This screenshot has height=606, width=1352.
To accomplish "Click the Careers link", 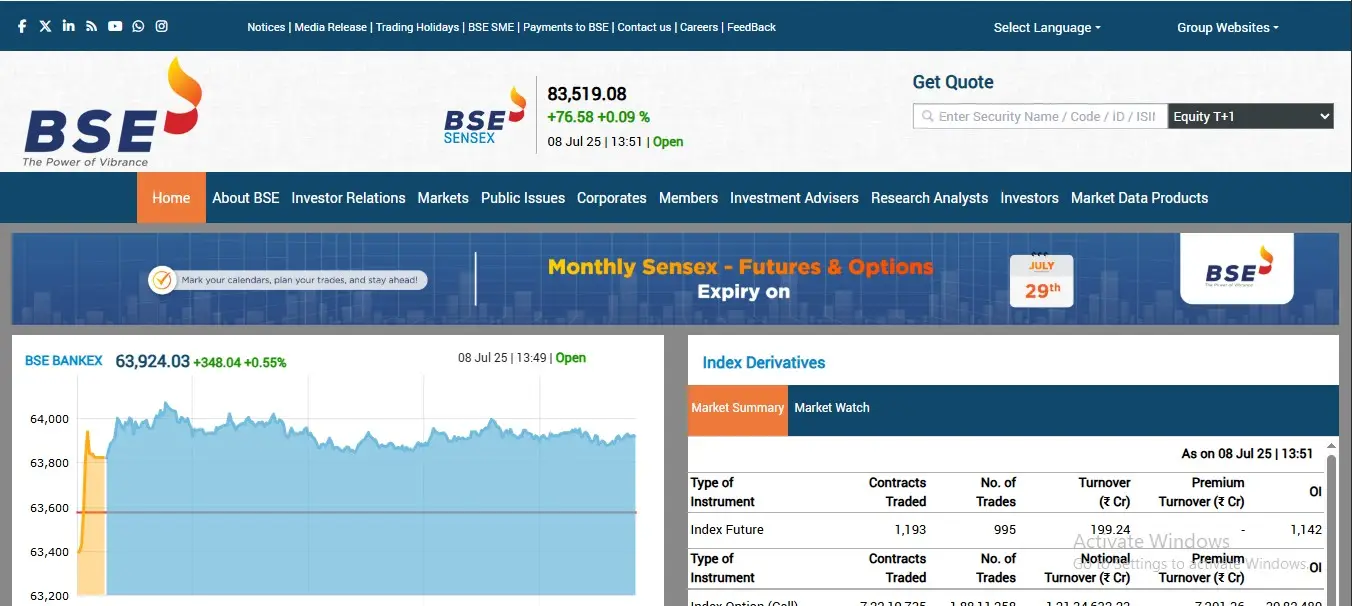I will 699,27.
